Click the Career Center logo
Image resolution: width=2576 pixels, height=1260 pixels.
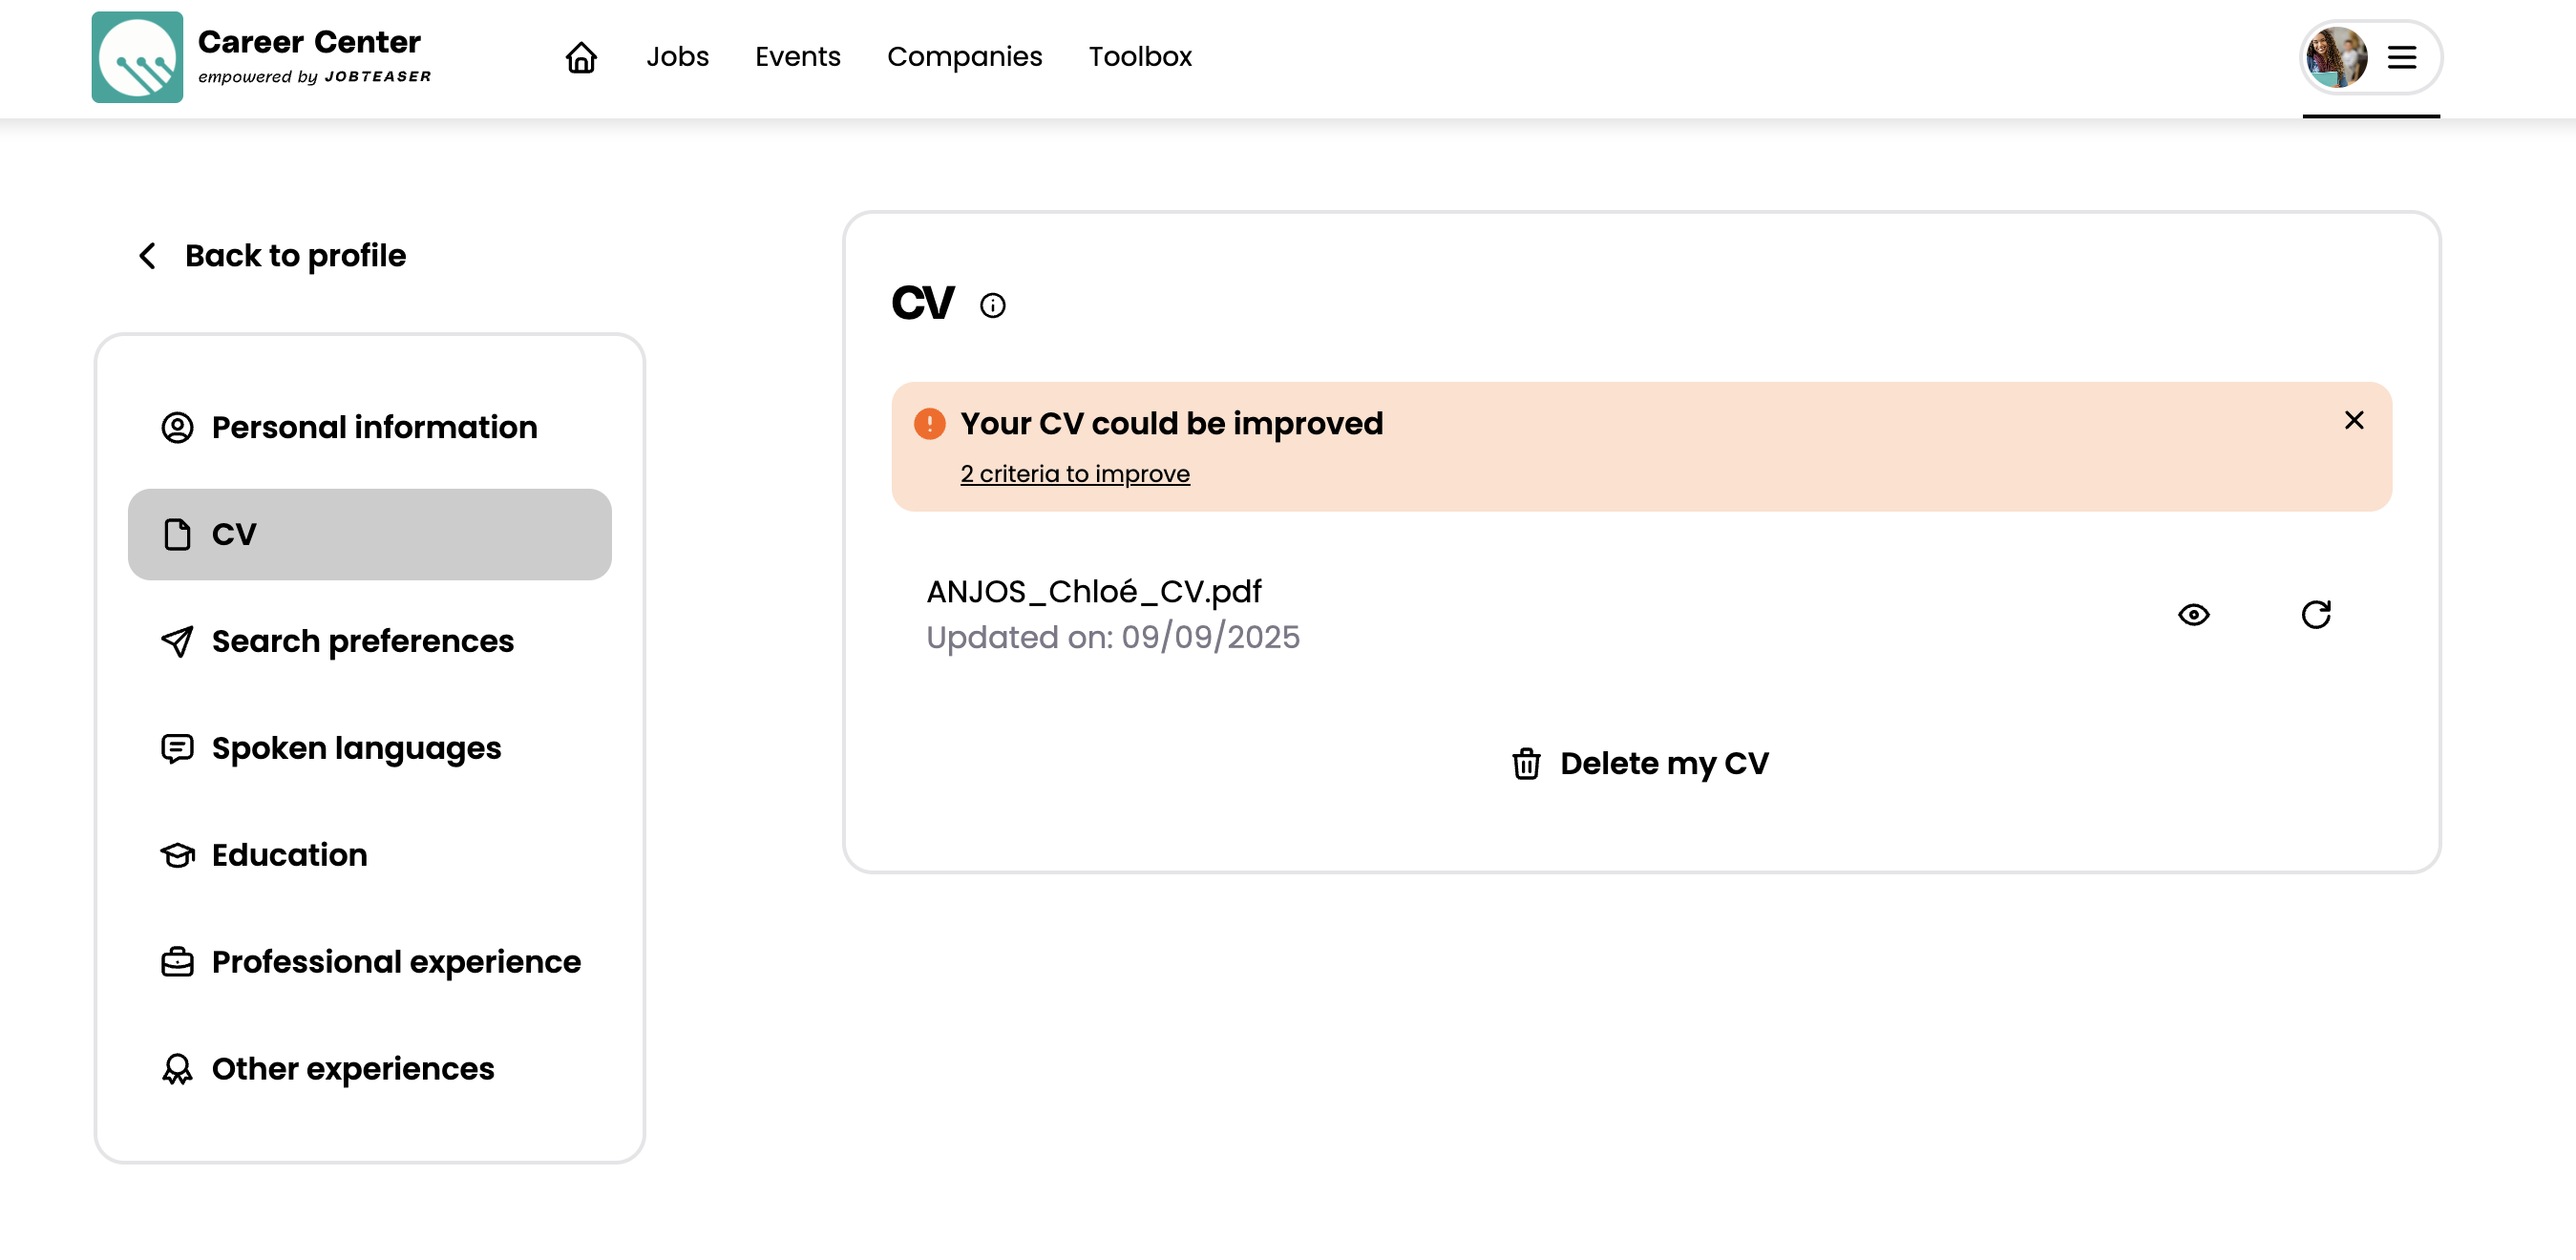[137, 57]
